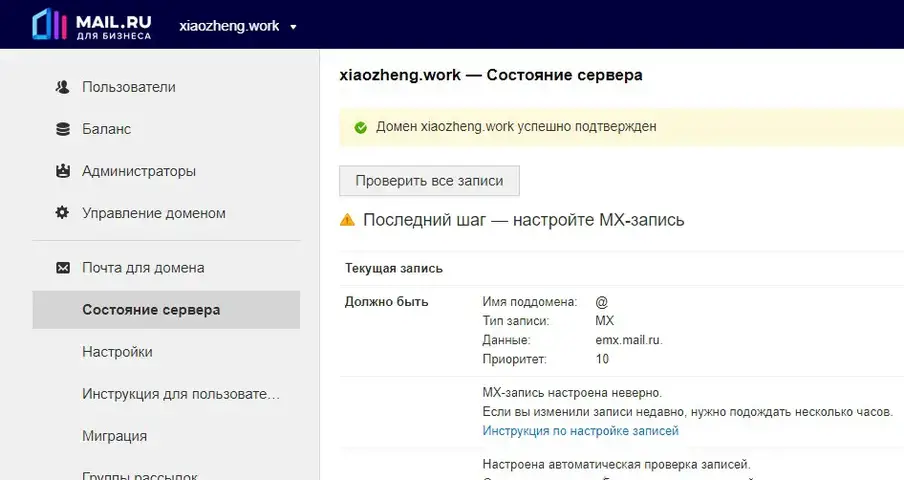Click the Проверить все записи button
Screen dimensions: 904x480
pos(429,181)
